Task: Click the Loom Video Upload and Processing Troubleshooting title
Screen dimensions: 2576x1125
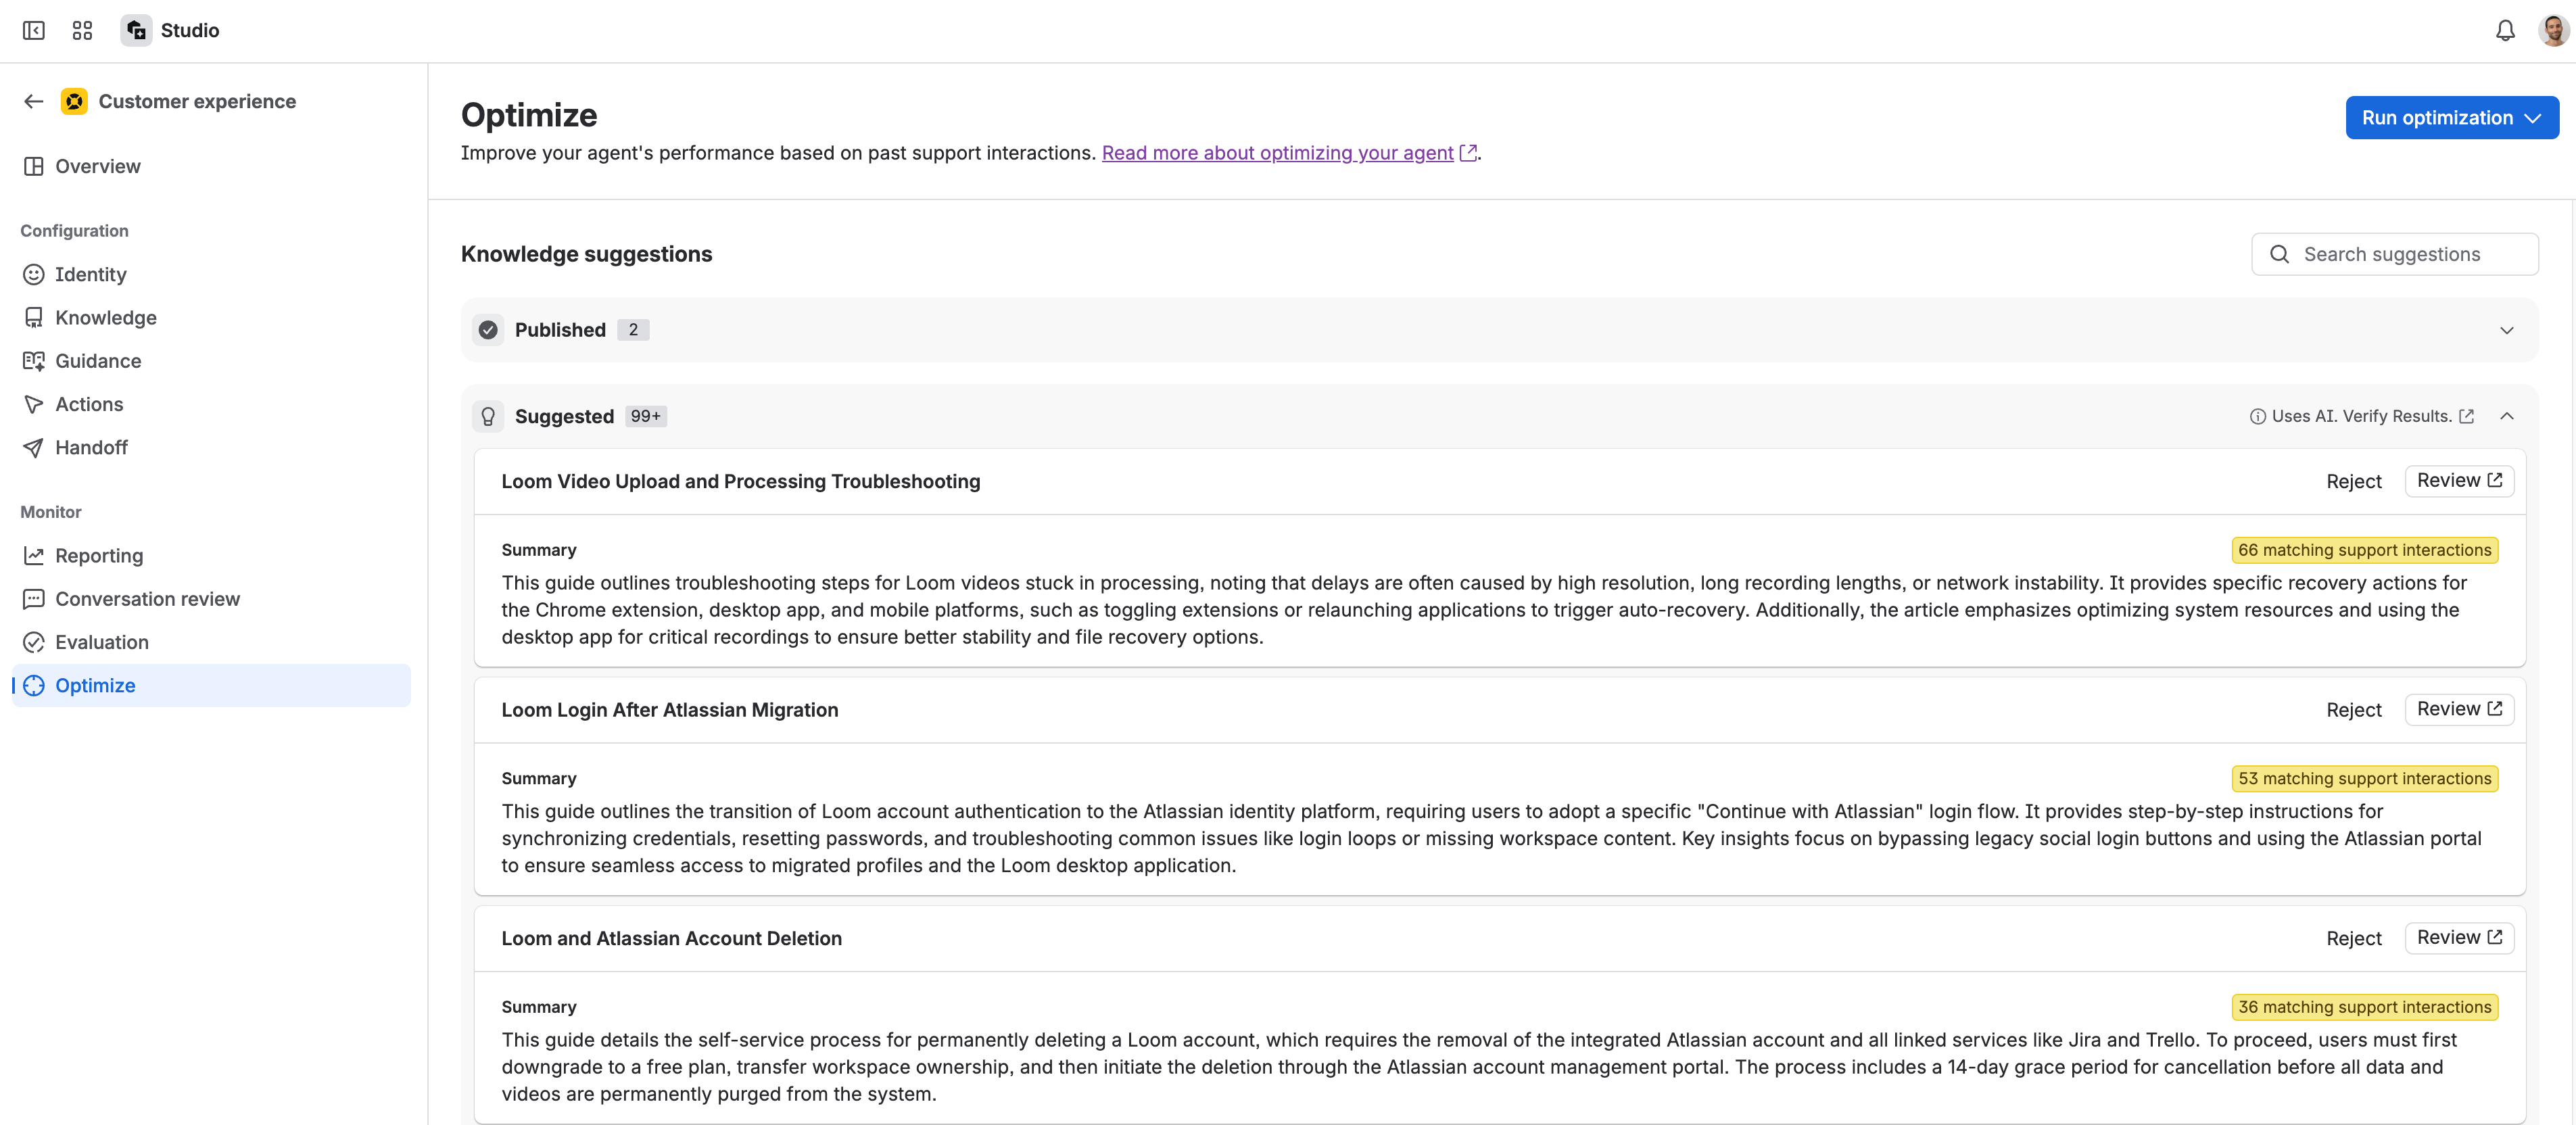Action: coord(740,481)
